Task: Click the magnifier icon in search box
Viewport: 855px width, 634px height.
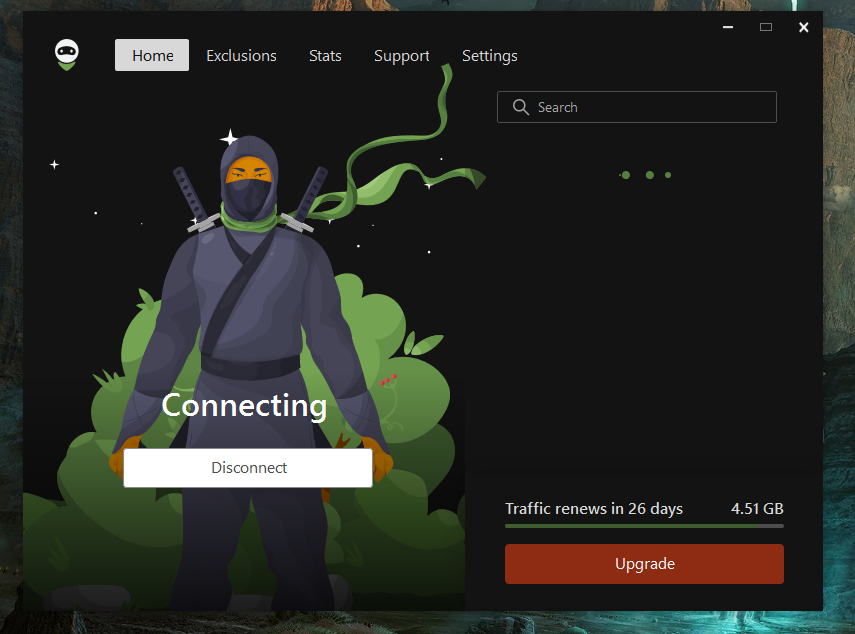Action: pos(521,107)
